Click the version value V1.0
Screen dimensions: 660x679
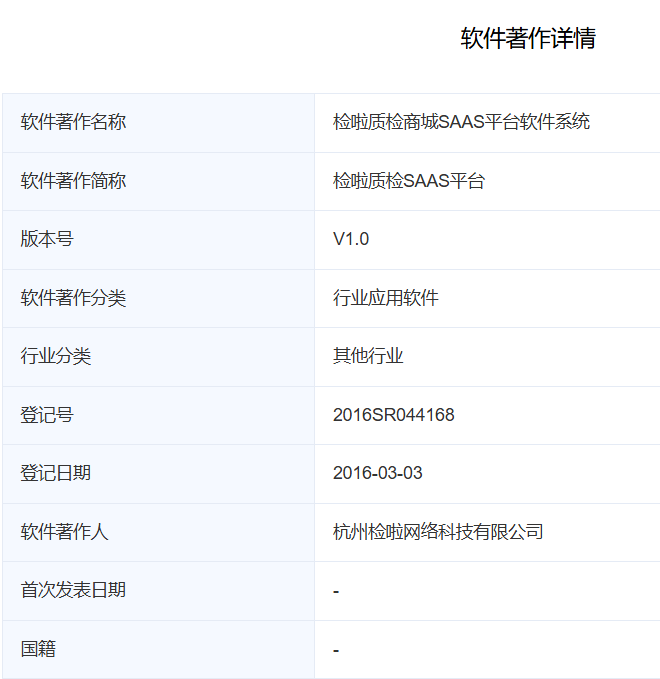[351, 239]
